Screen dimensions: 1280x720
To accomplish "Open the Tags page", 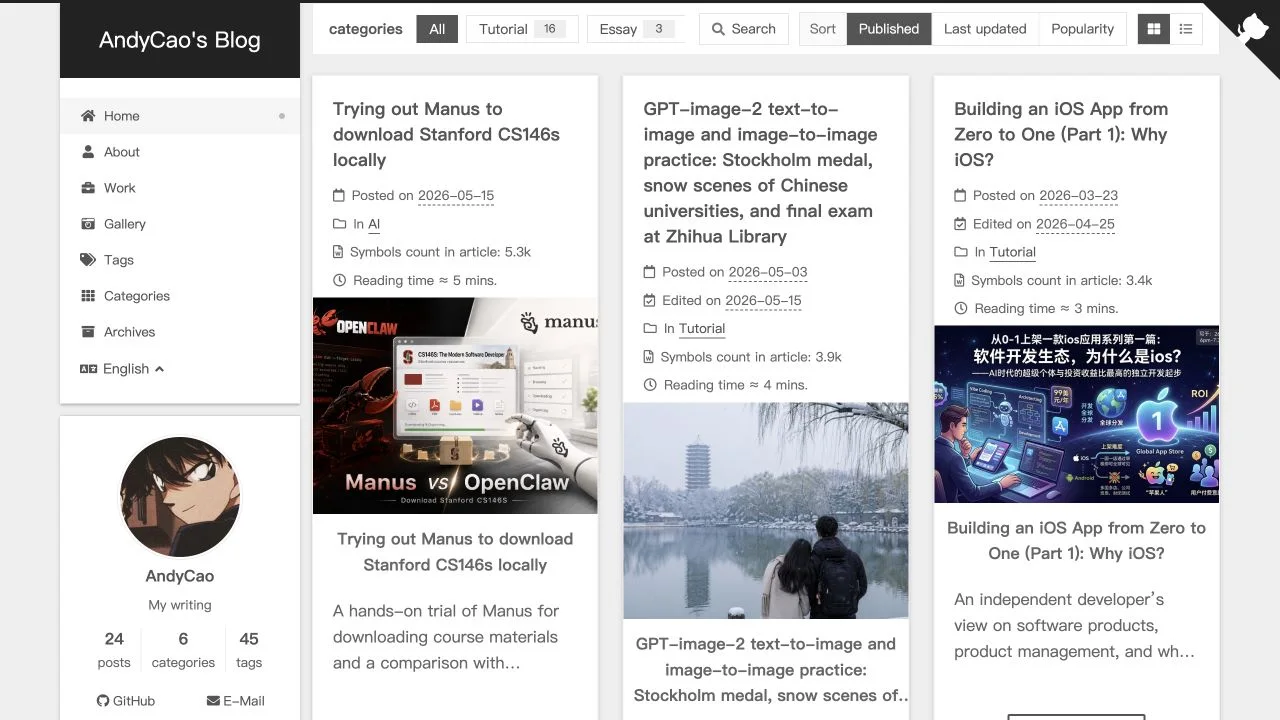I will 180,260.
